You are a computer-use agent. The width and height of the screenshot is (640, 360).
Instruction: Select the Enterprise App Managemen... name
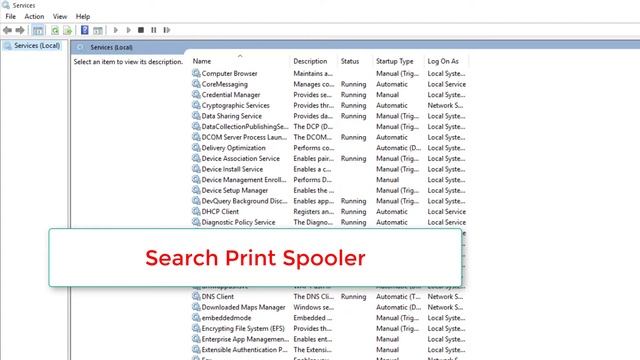pos(245,339)
